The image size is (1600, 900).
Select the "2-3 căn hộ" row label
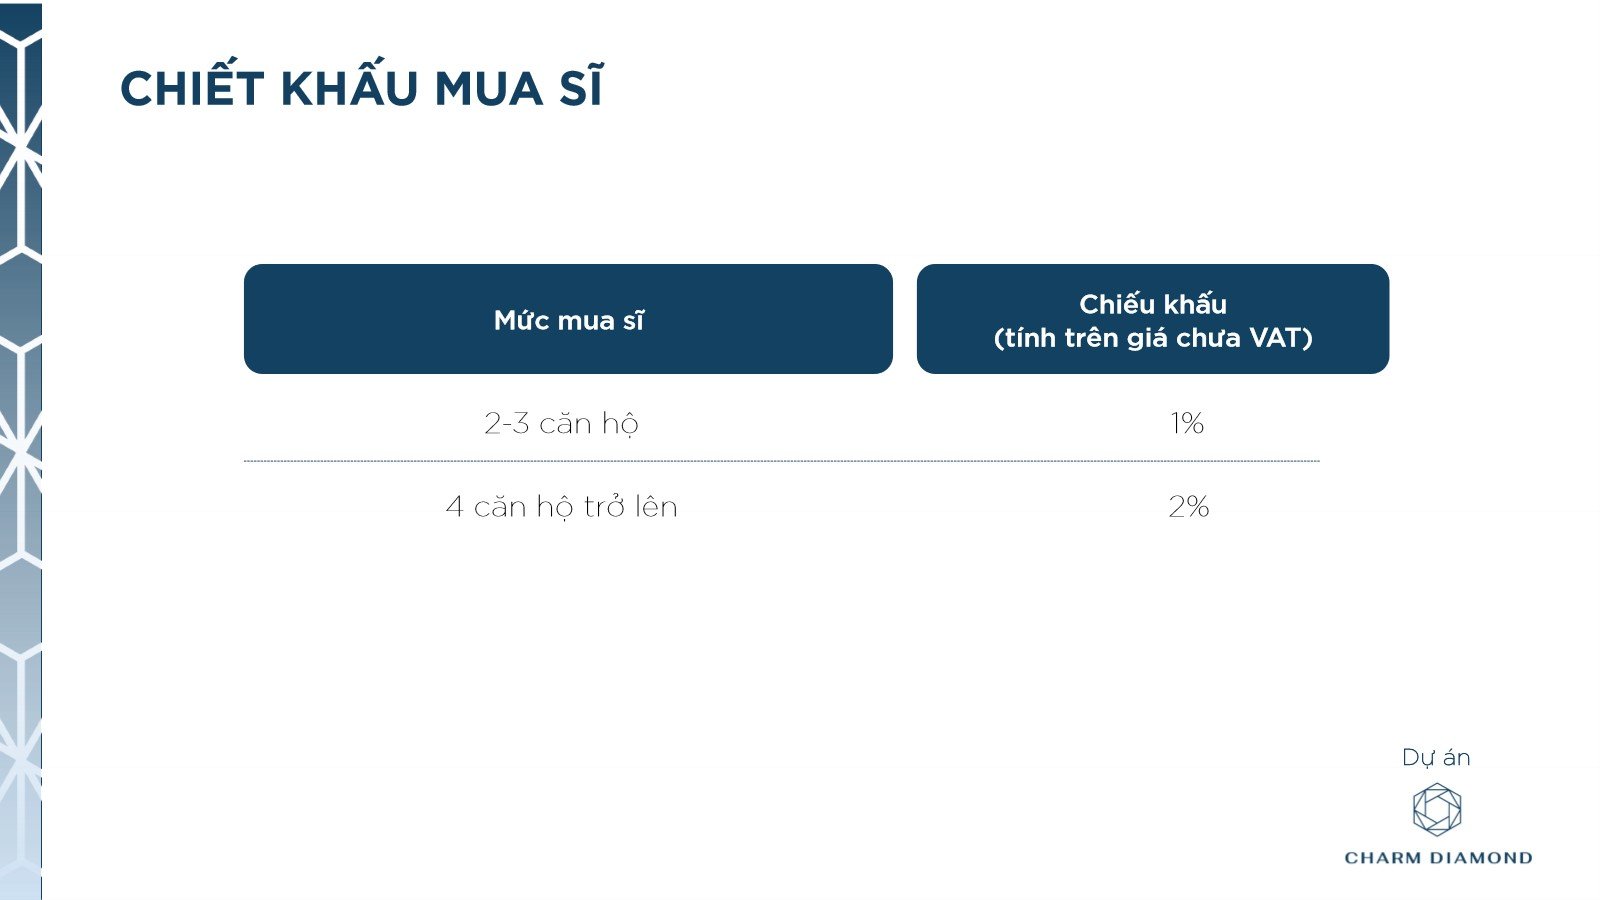pos(561,424)
